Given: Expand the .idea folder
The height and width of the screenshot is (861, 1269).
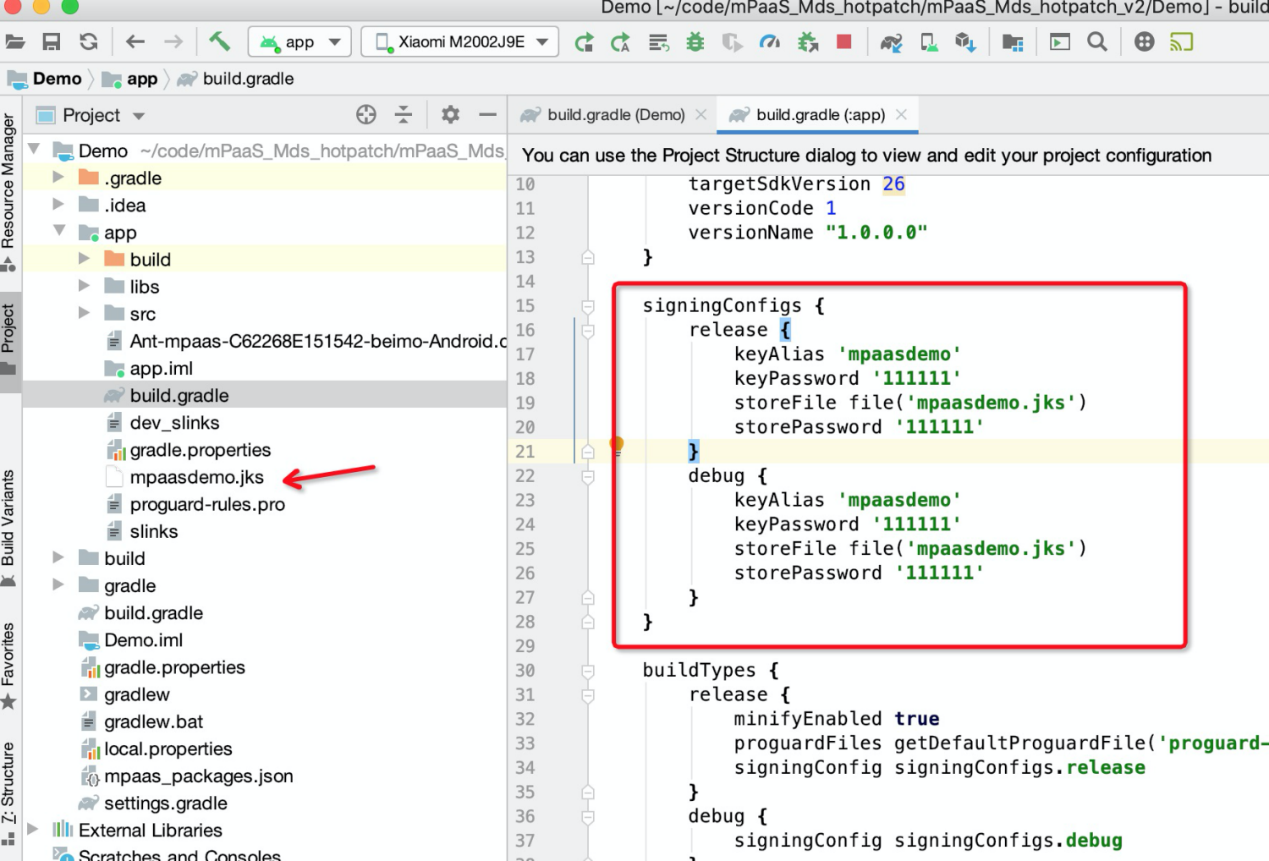Looking at the screenshot, I should (x=59, y=205).
